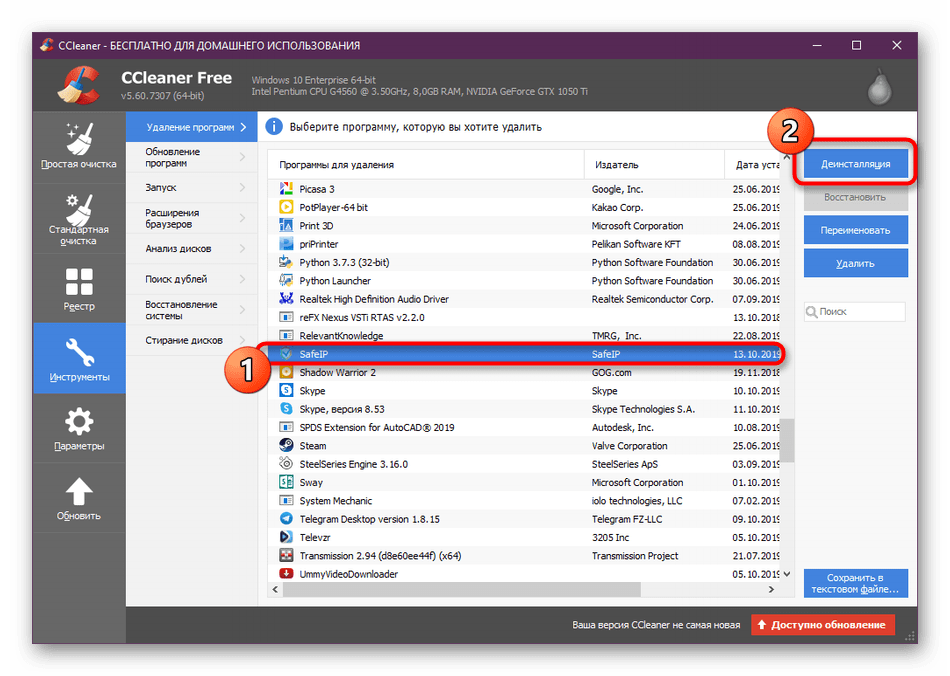The height and width of the screenshot is (676, 950).
Task: Click the Steam icon
Action: (x=286, y=446)
